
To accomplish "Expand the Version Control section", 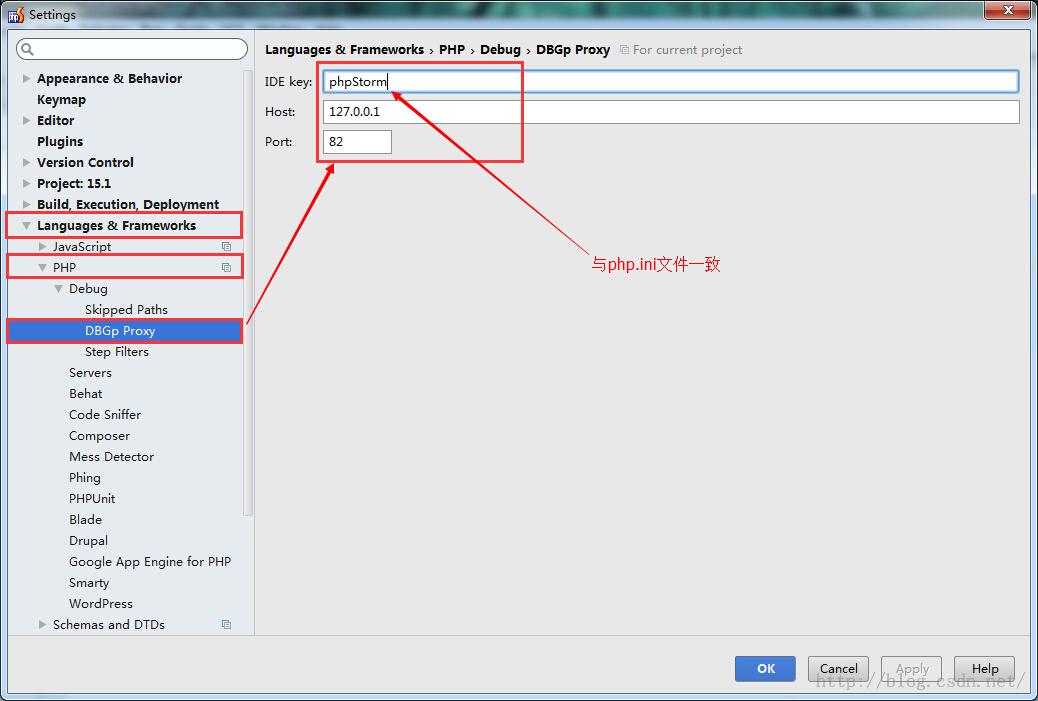I will click(x=26, y=162).
